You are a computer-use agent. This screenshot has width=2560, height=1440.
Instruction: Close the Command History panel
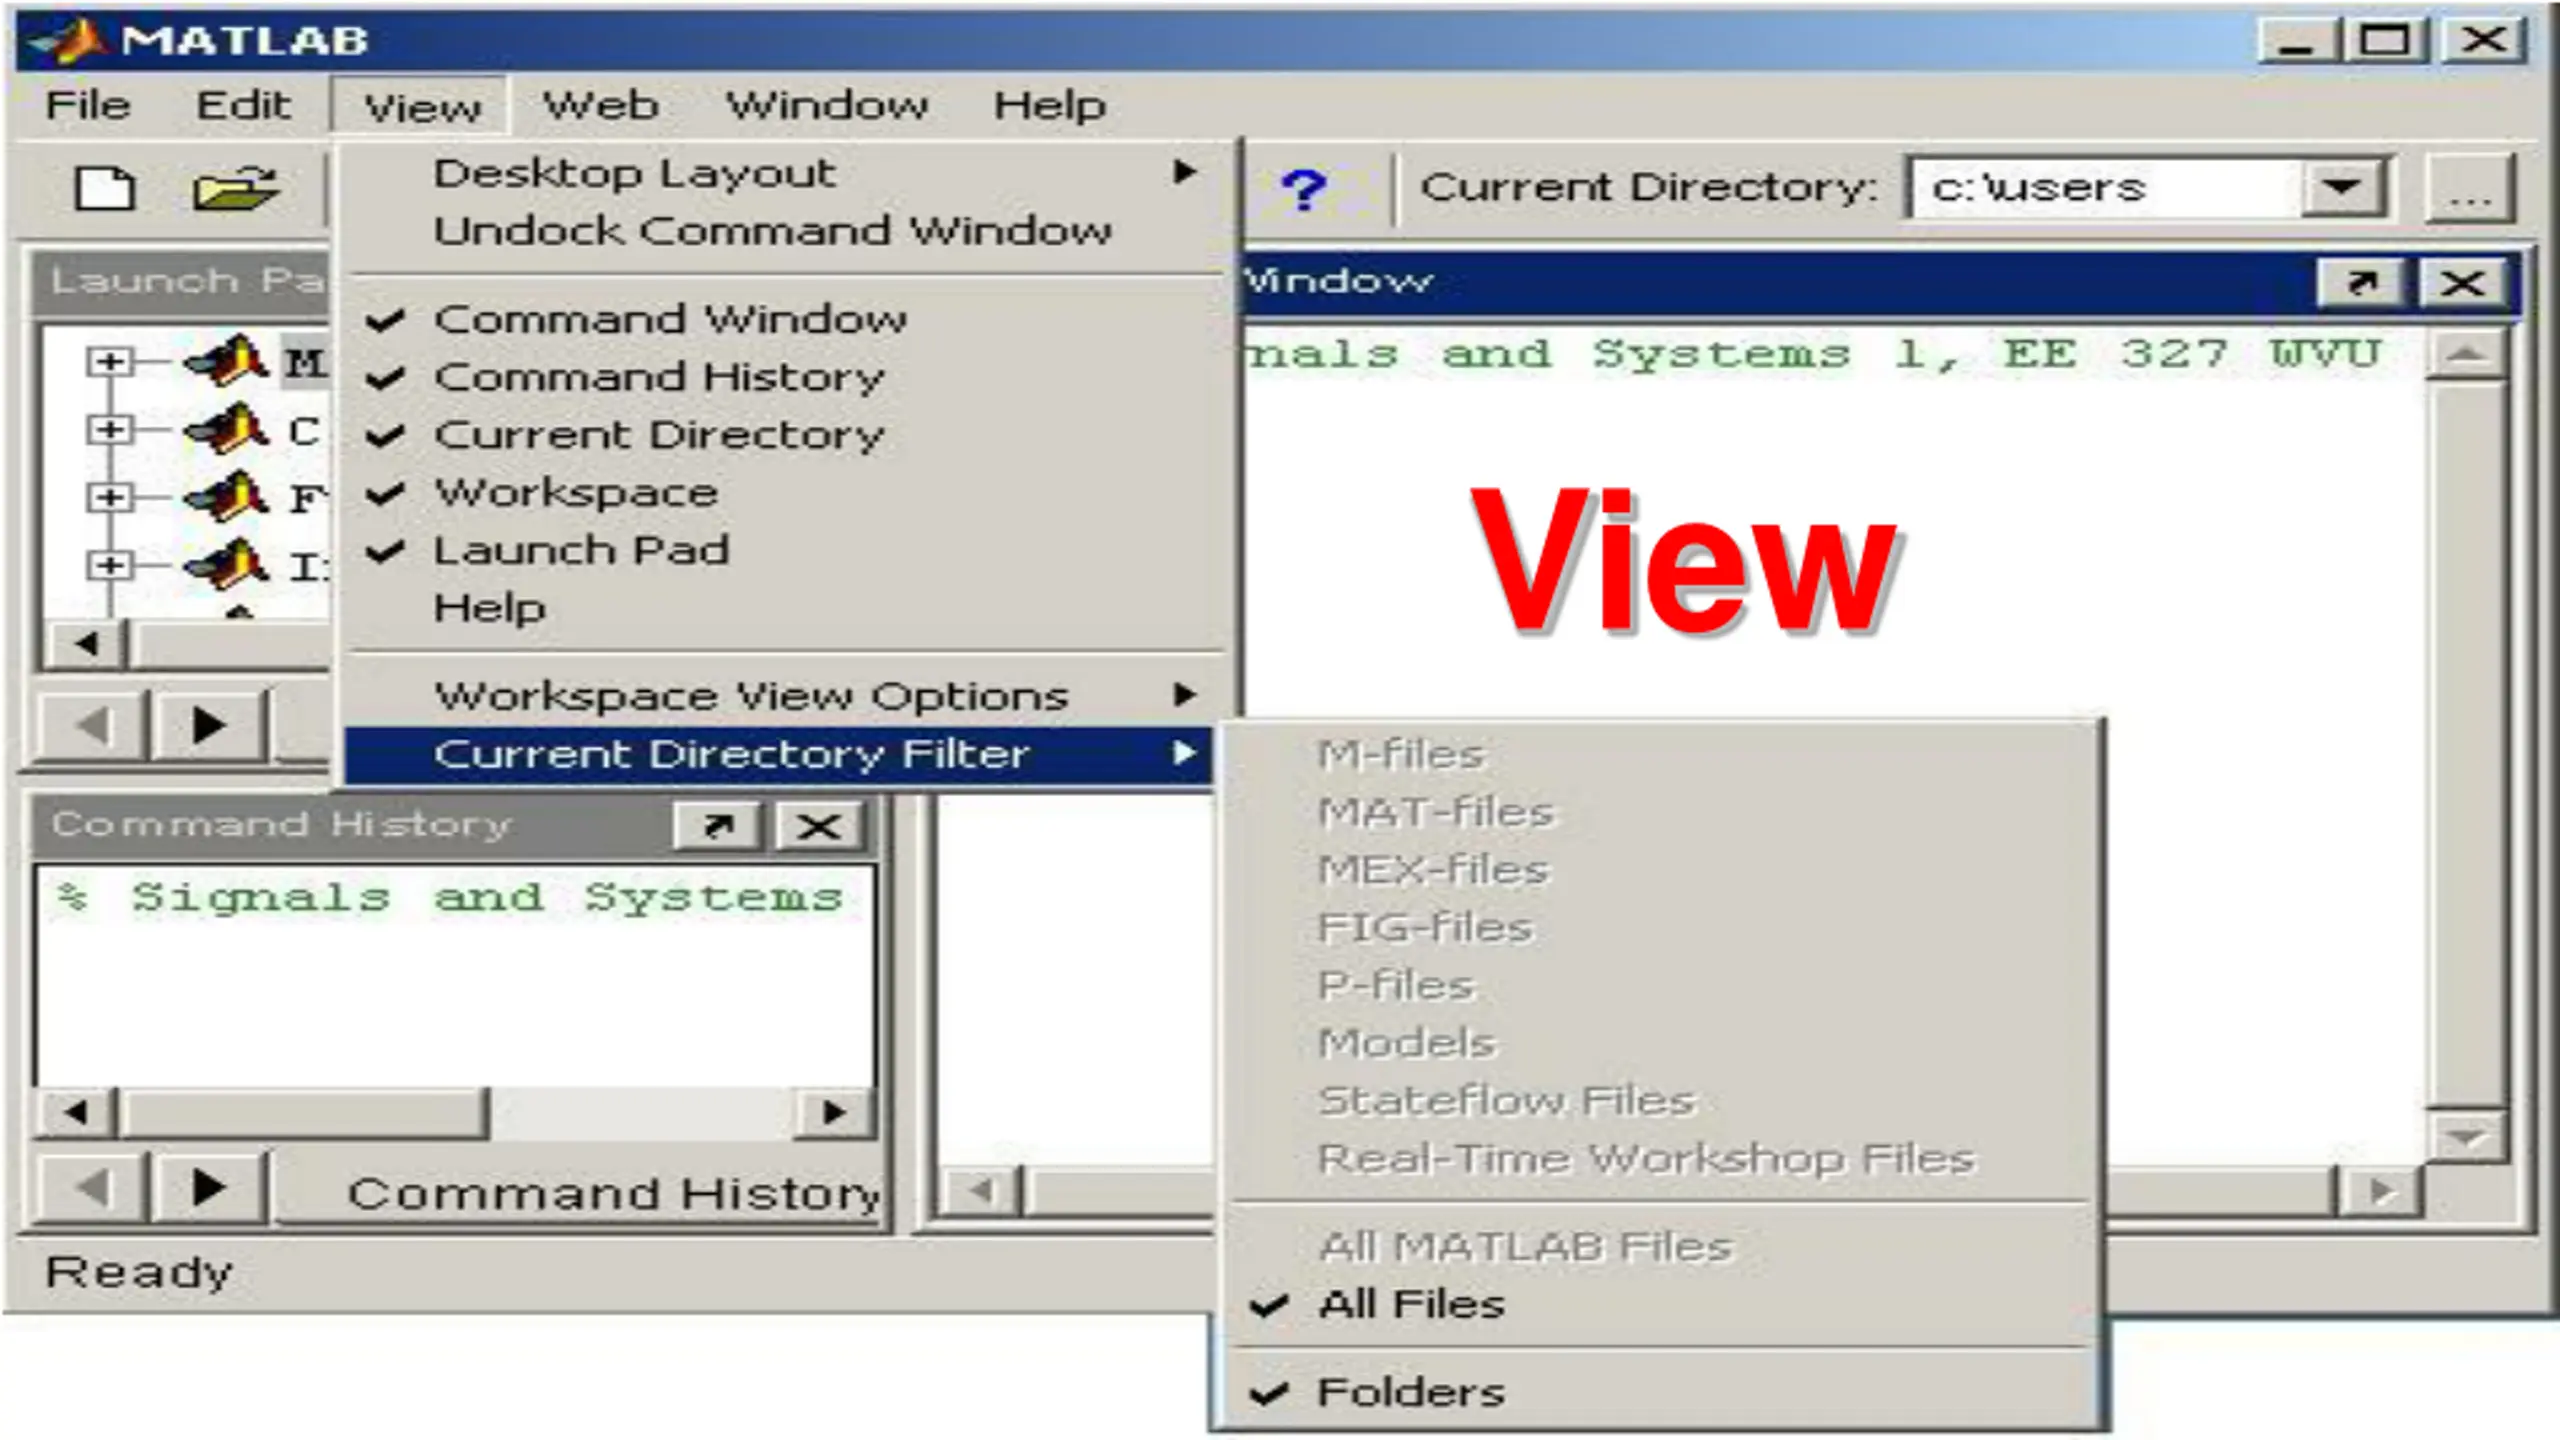click(x=819, y=826)
